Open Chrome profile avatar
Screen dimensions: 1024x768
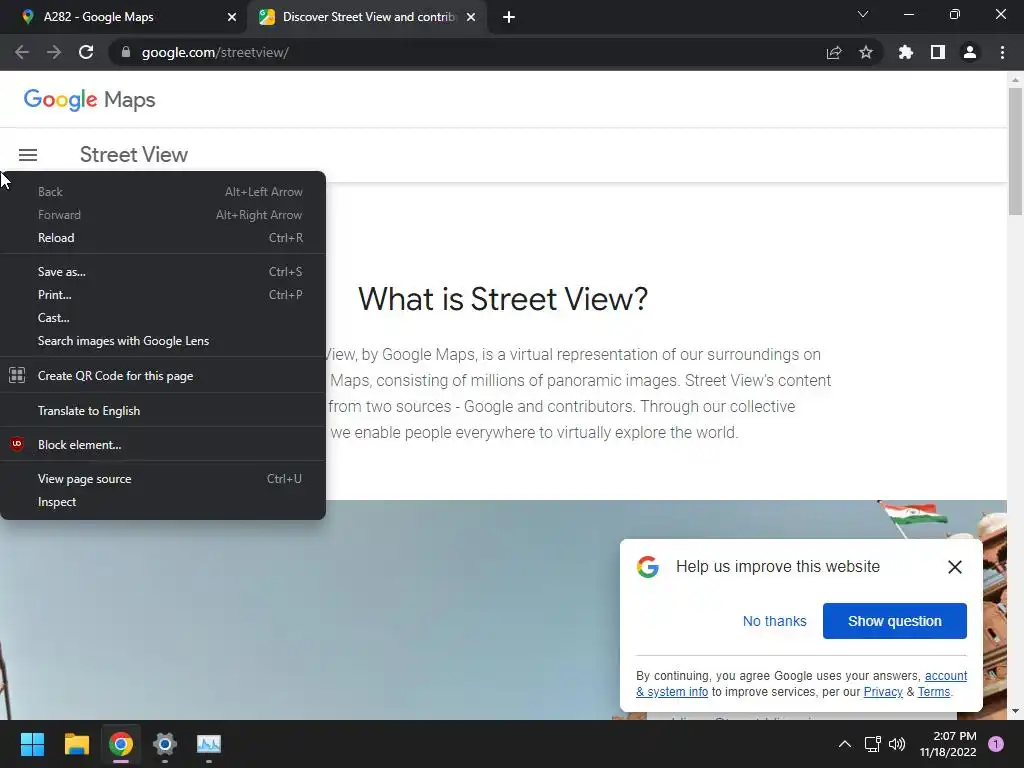[x=970, y=52]
